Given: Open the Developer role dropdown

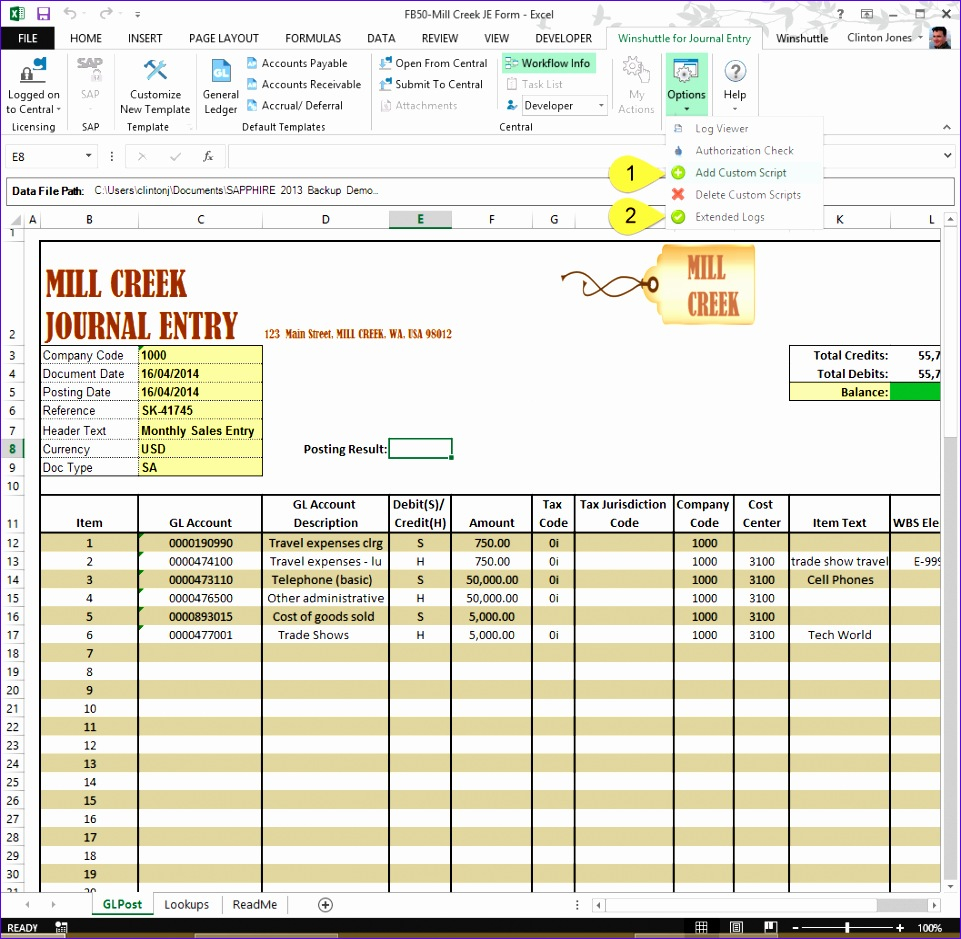Looking at the screenshot, I should click(x=601, y=105).
